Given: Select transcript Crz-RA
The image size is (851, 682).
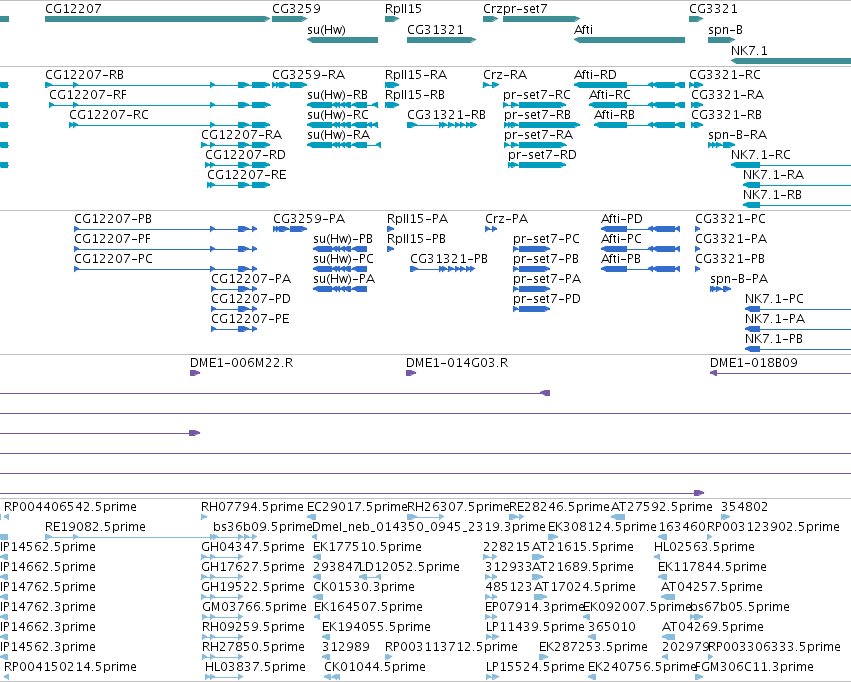Looking at the screenshot, I should pyautogui.click(x=505, y=75).
